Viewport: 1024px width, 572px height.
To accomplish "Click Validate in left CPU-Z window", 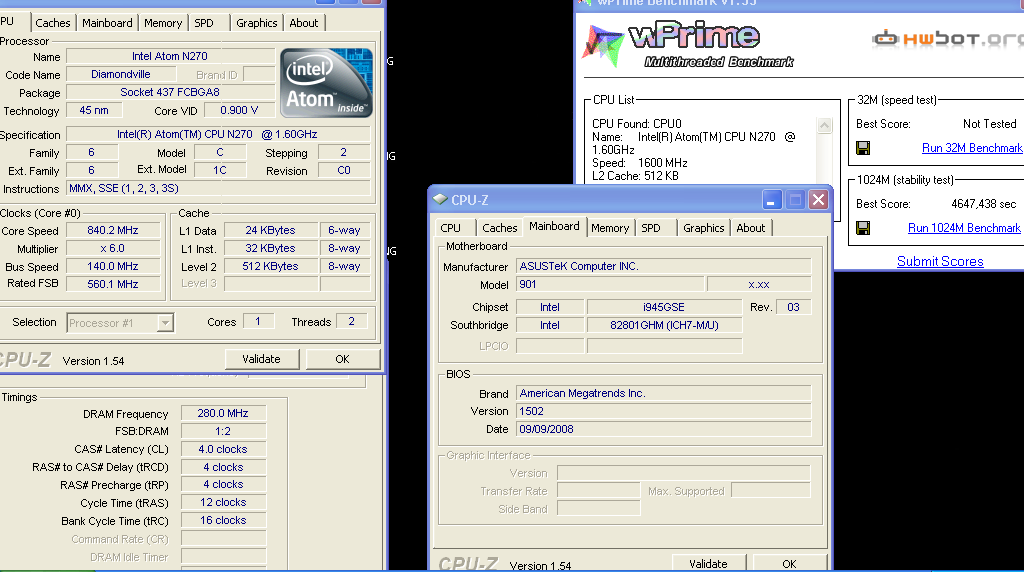I will point(262,359).
